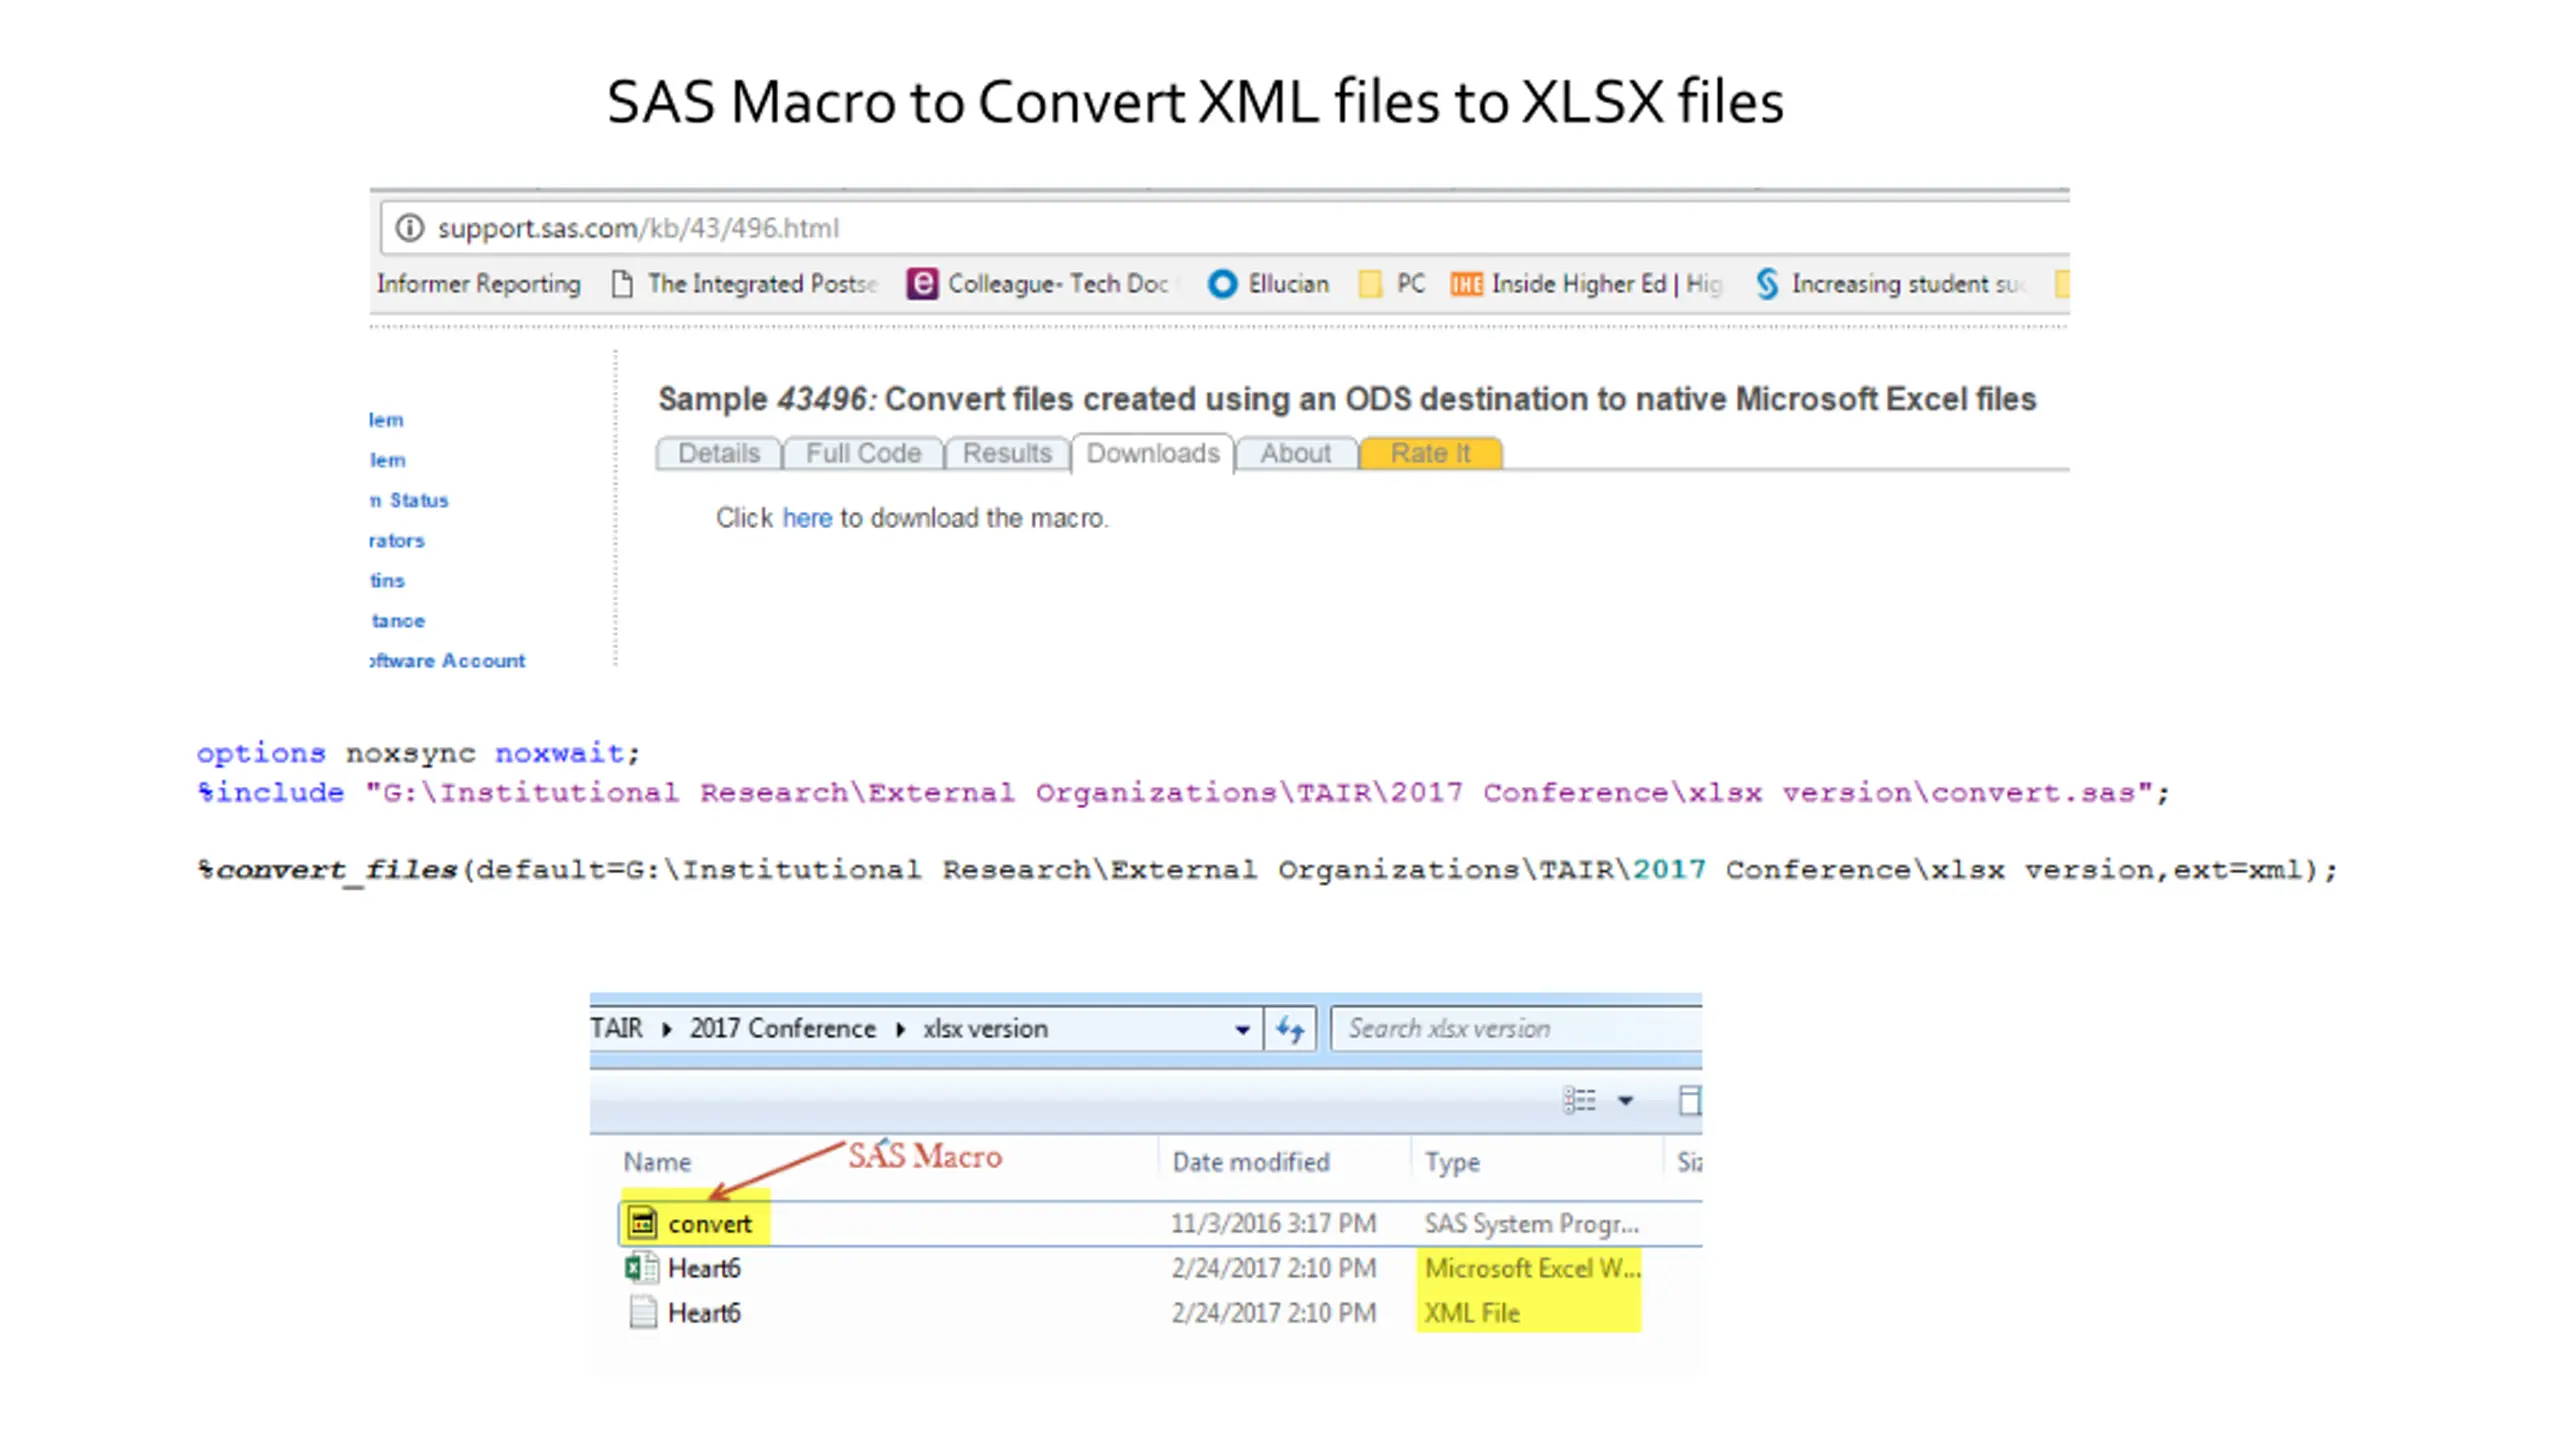Select the Downloads tab
Screen dimensions: 2560x1440
click(1153, 453)
